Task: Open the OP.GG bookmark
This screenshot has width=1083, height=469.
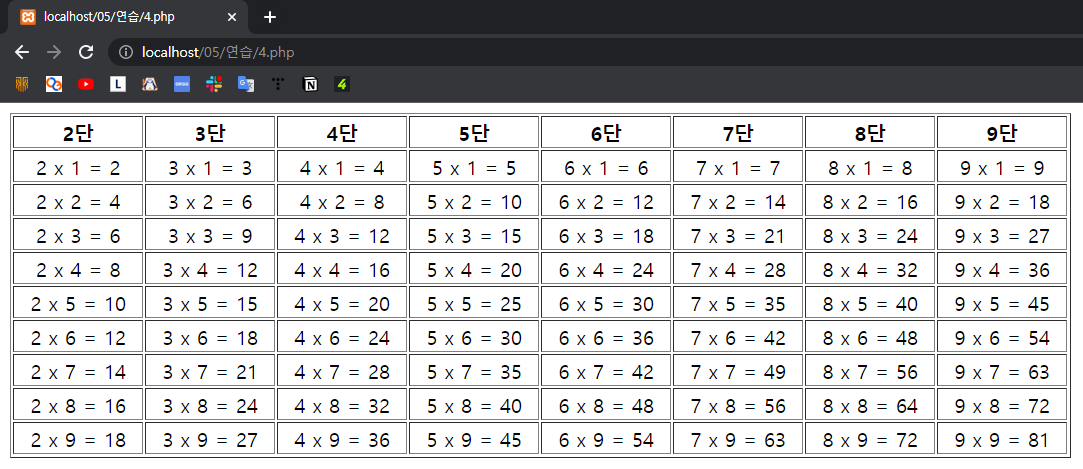Action: click(182, 84)
